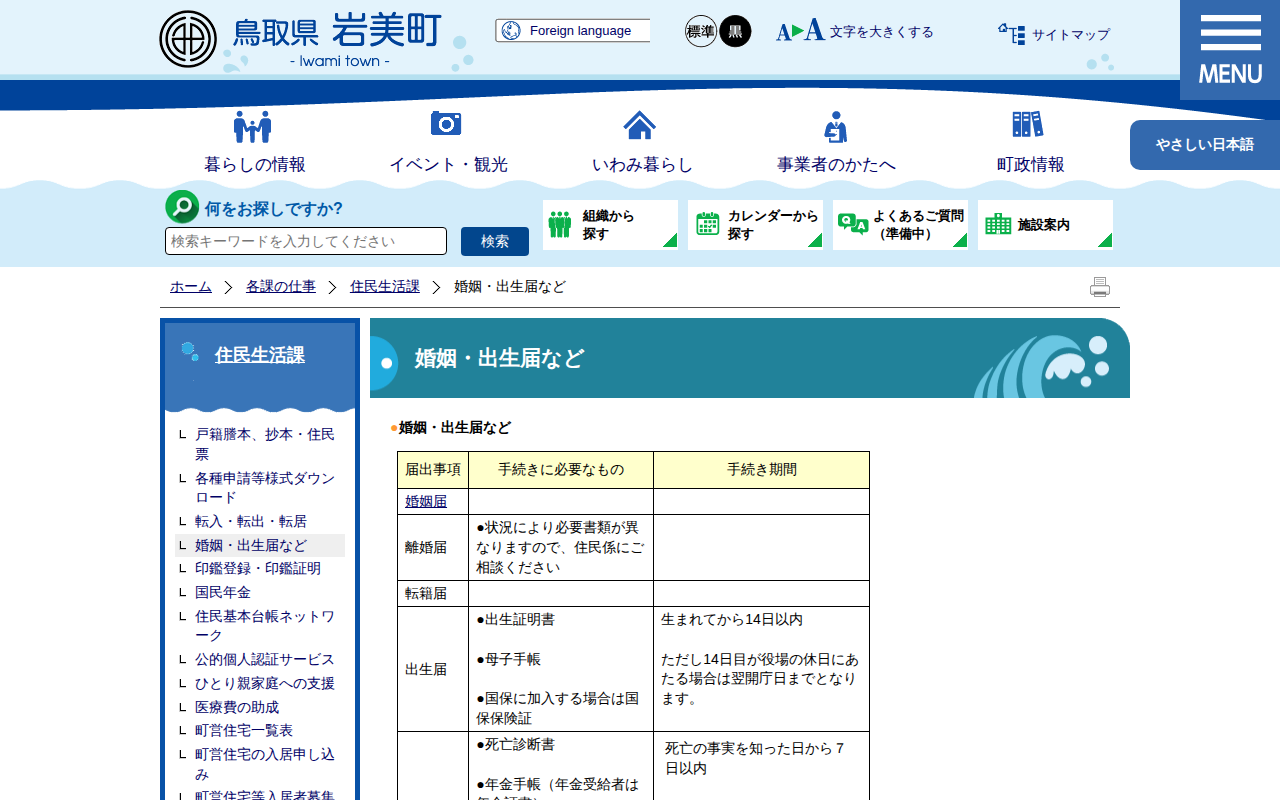This screenshot has height=800, width=1280.
Task: Open 町営住宅の入居申し込み in sidebar
Action: (265, 764)
